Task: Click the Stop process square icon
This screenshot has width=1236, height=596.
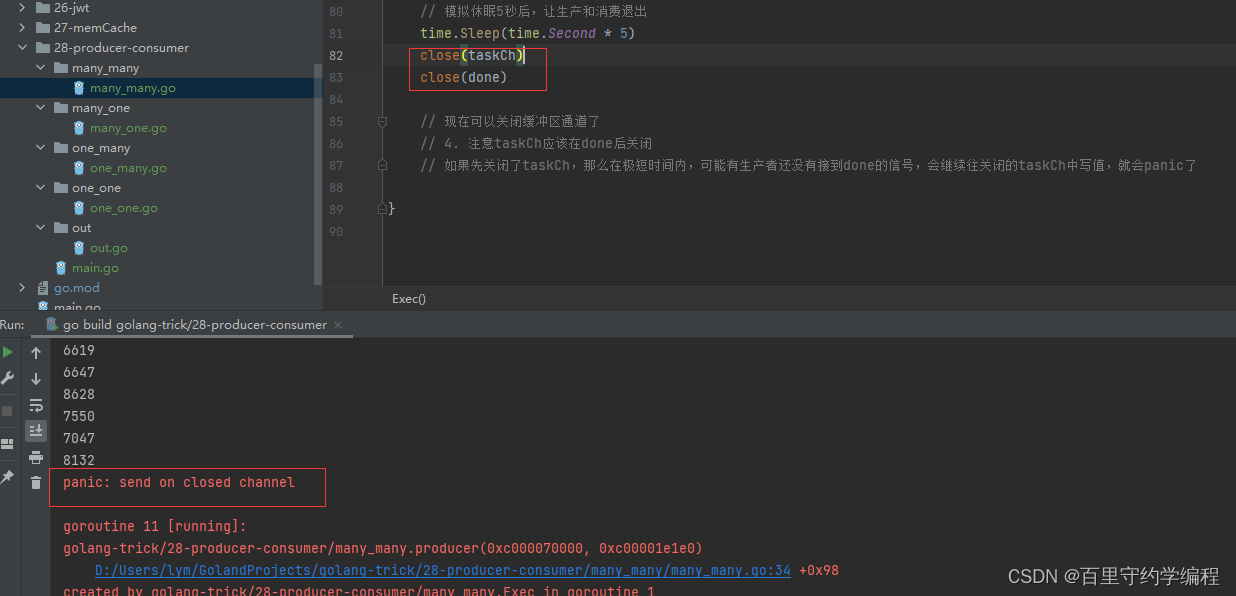Action: pyautogui.click(x=8, y=410)
